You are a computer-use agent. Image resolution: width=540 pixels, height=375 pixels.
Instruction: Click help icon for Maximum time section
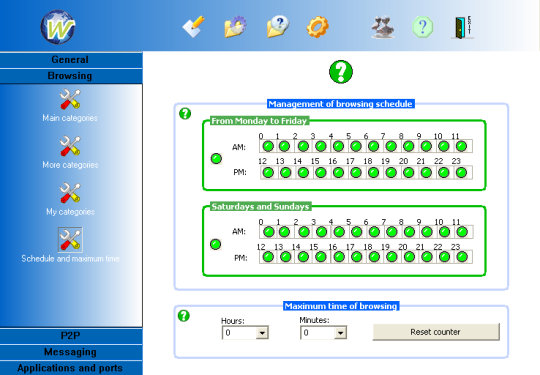(x=184, y=316)
